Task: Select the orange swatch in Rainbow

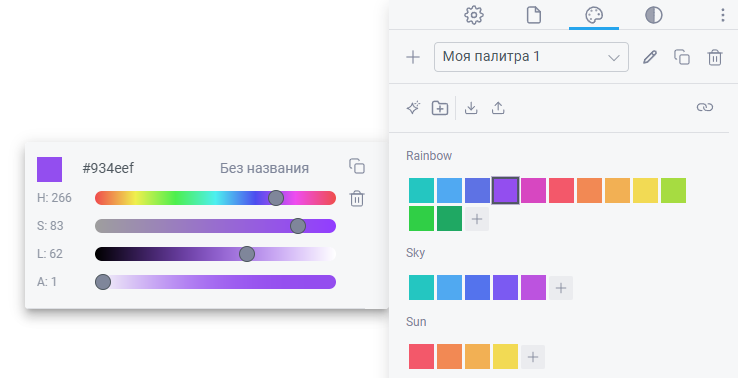Action: click(x=589, y=190)
